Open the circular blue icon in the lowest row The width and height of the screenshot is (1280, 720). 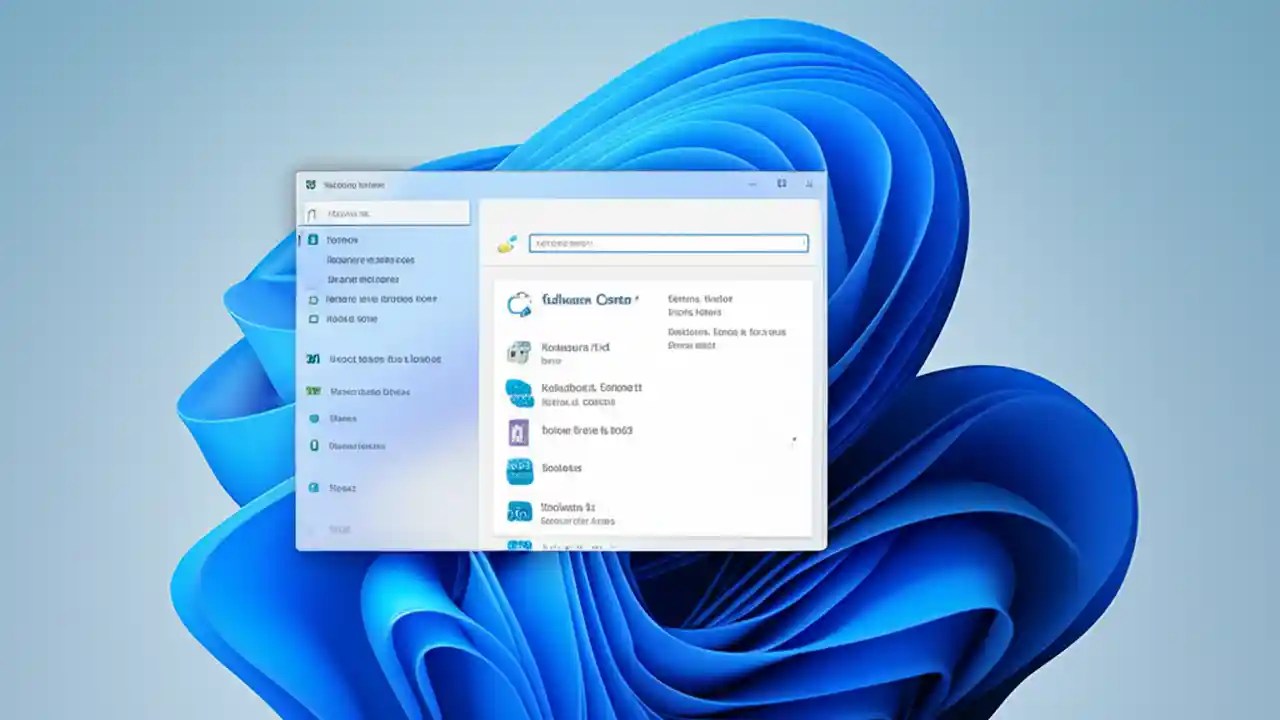tap(519, 510)
